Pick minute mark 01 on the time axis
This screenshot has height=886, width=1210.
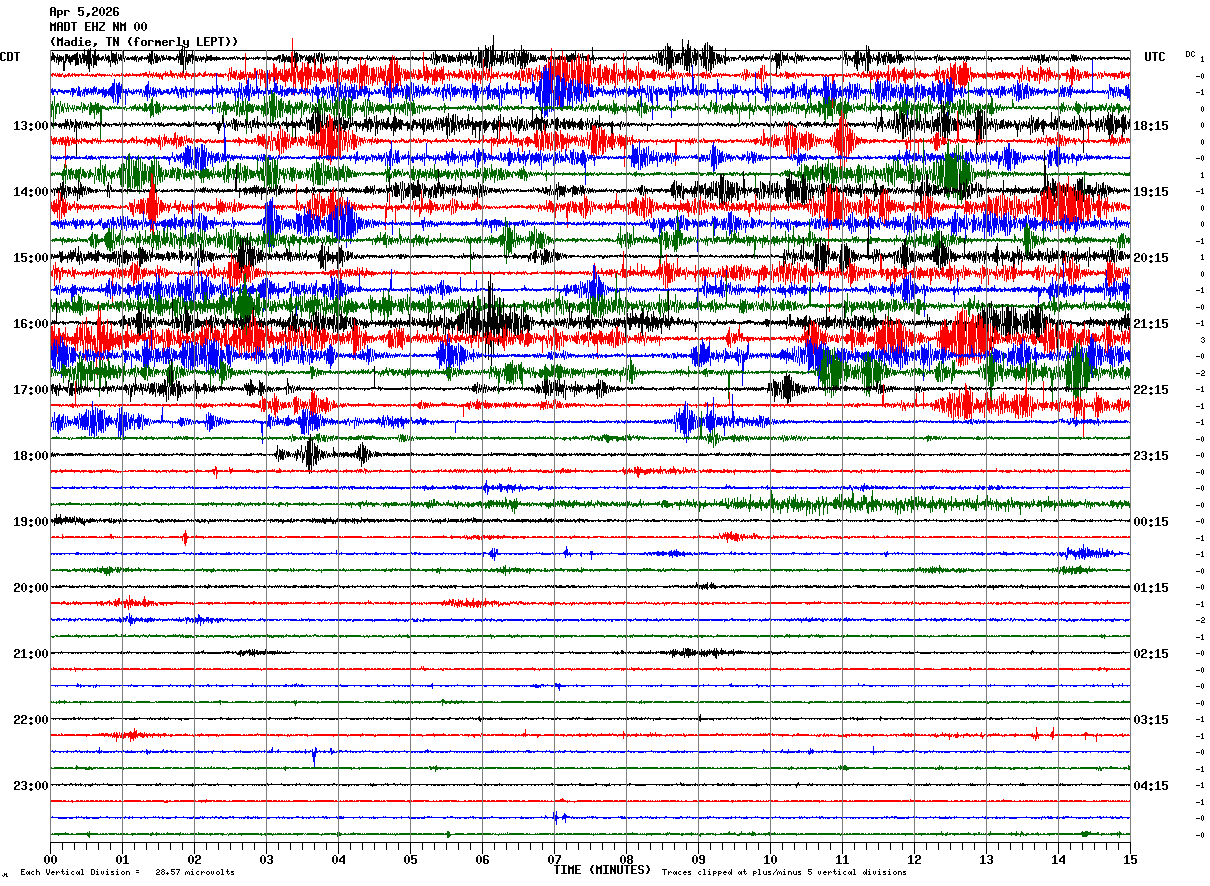[122, 859]
